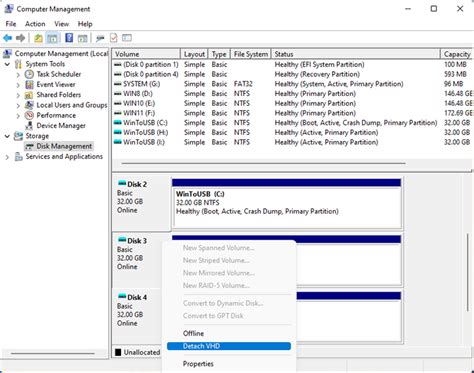Click the Back arrow toolbar icon

coord(7,38)
